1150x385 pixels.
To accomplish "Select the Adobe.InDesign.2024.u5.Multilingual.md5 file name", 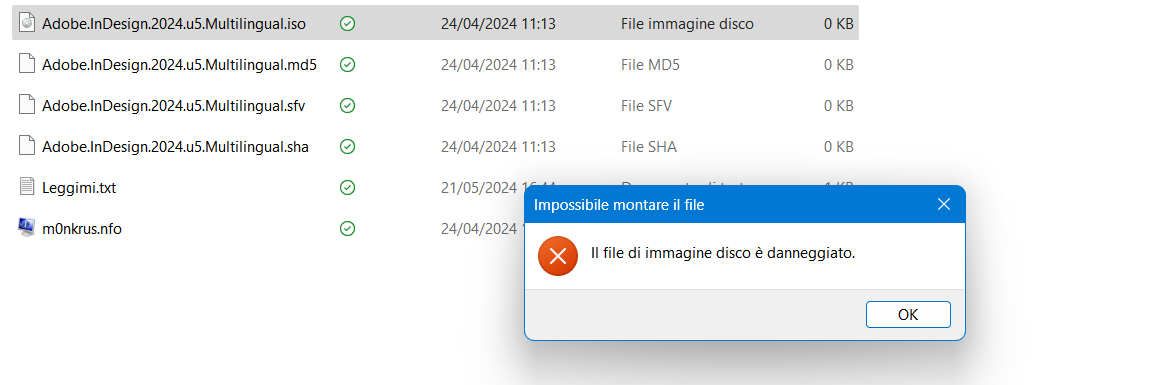I will pyautogui.click(x=180, y=65).
